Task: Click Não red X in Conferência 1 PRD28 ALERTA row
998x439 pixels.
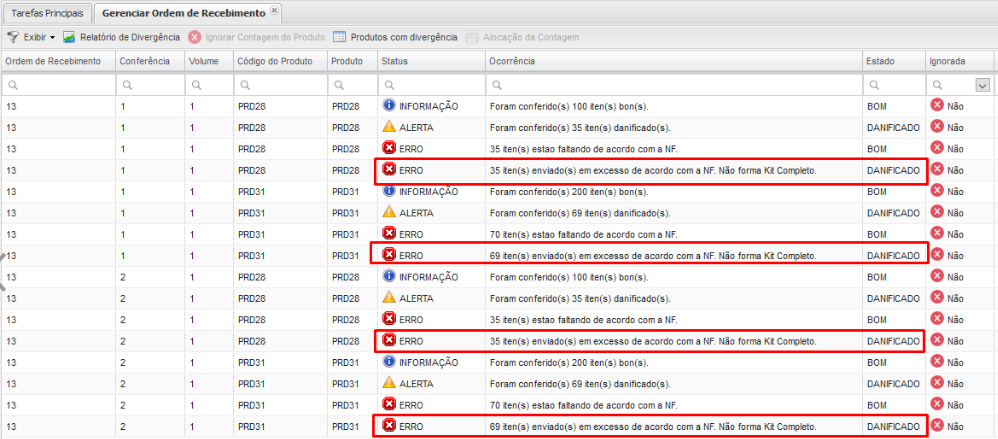Action: (937, 127)
